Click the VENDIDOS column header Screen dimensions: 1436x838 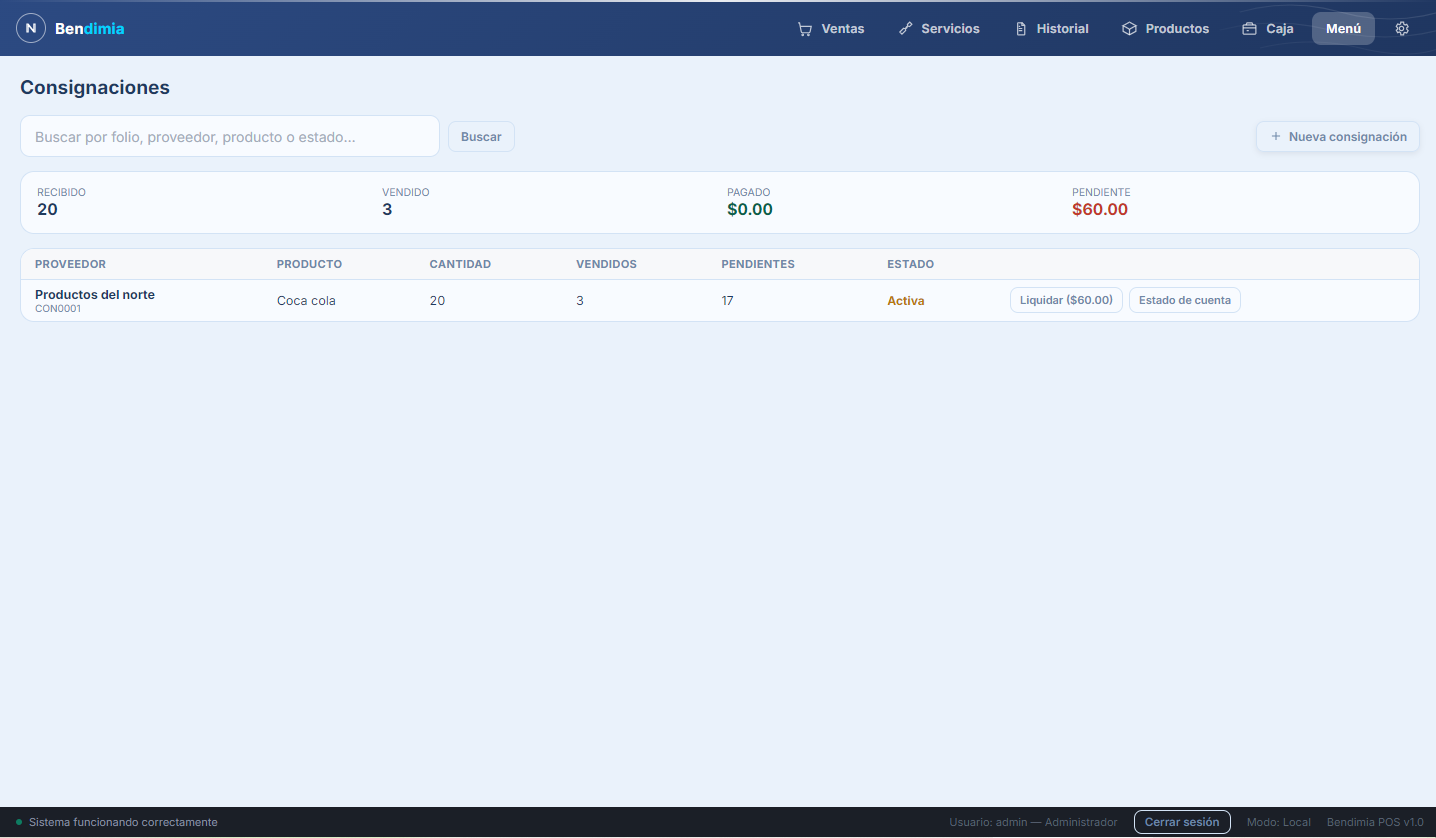606,265
